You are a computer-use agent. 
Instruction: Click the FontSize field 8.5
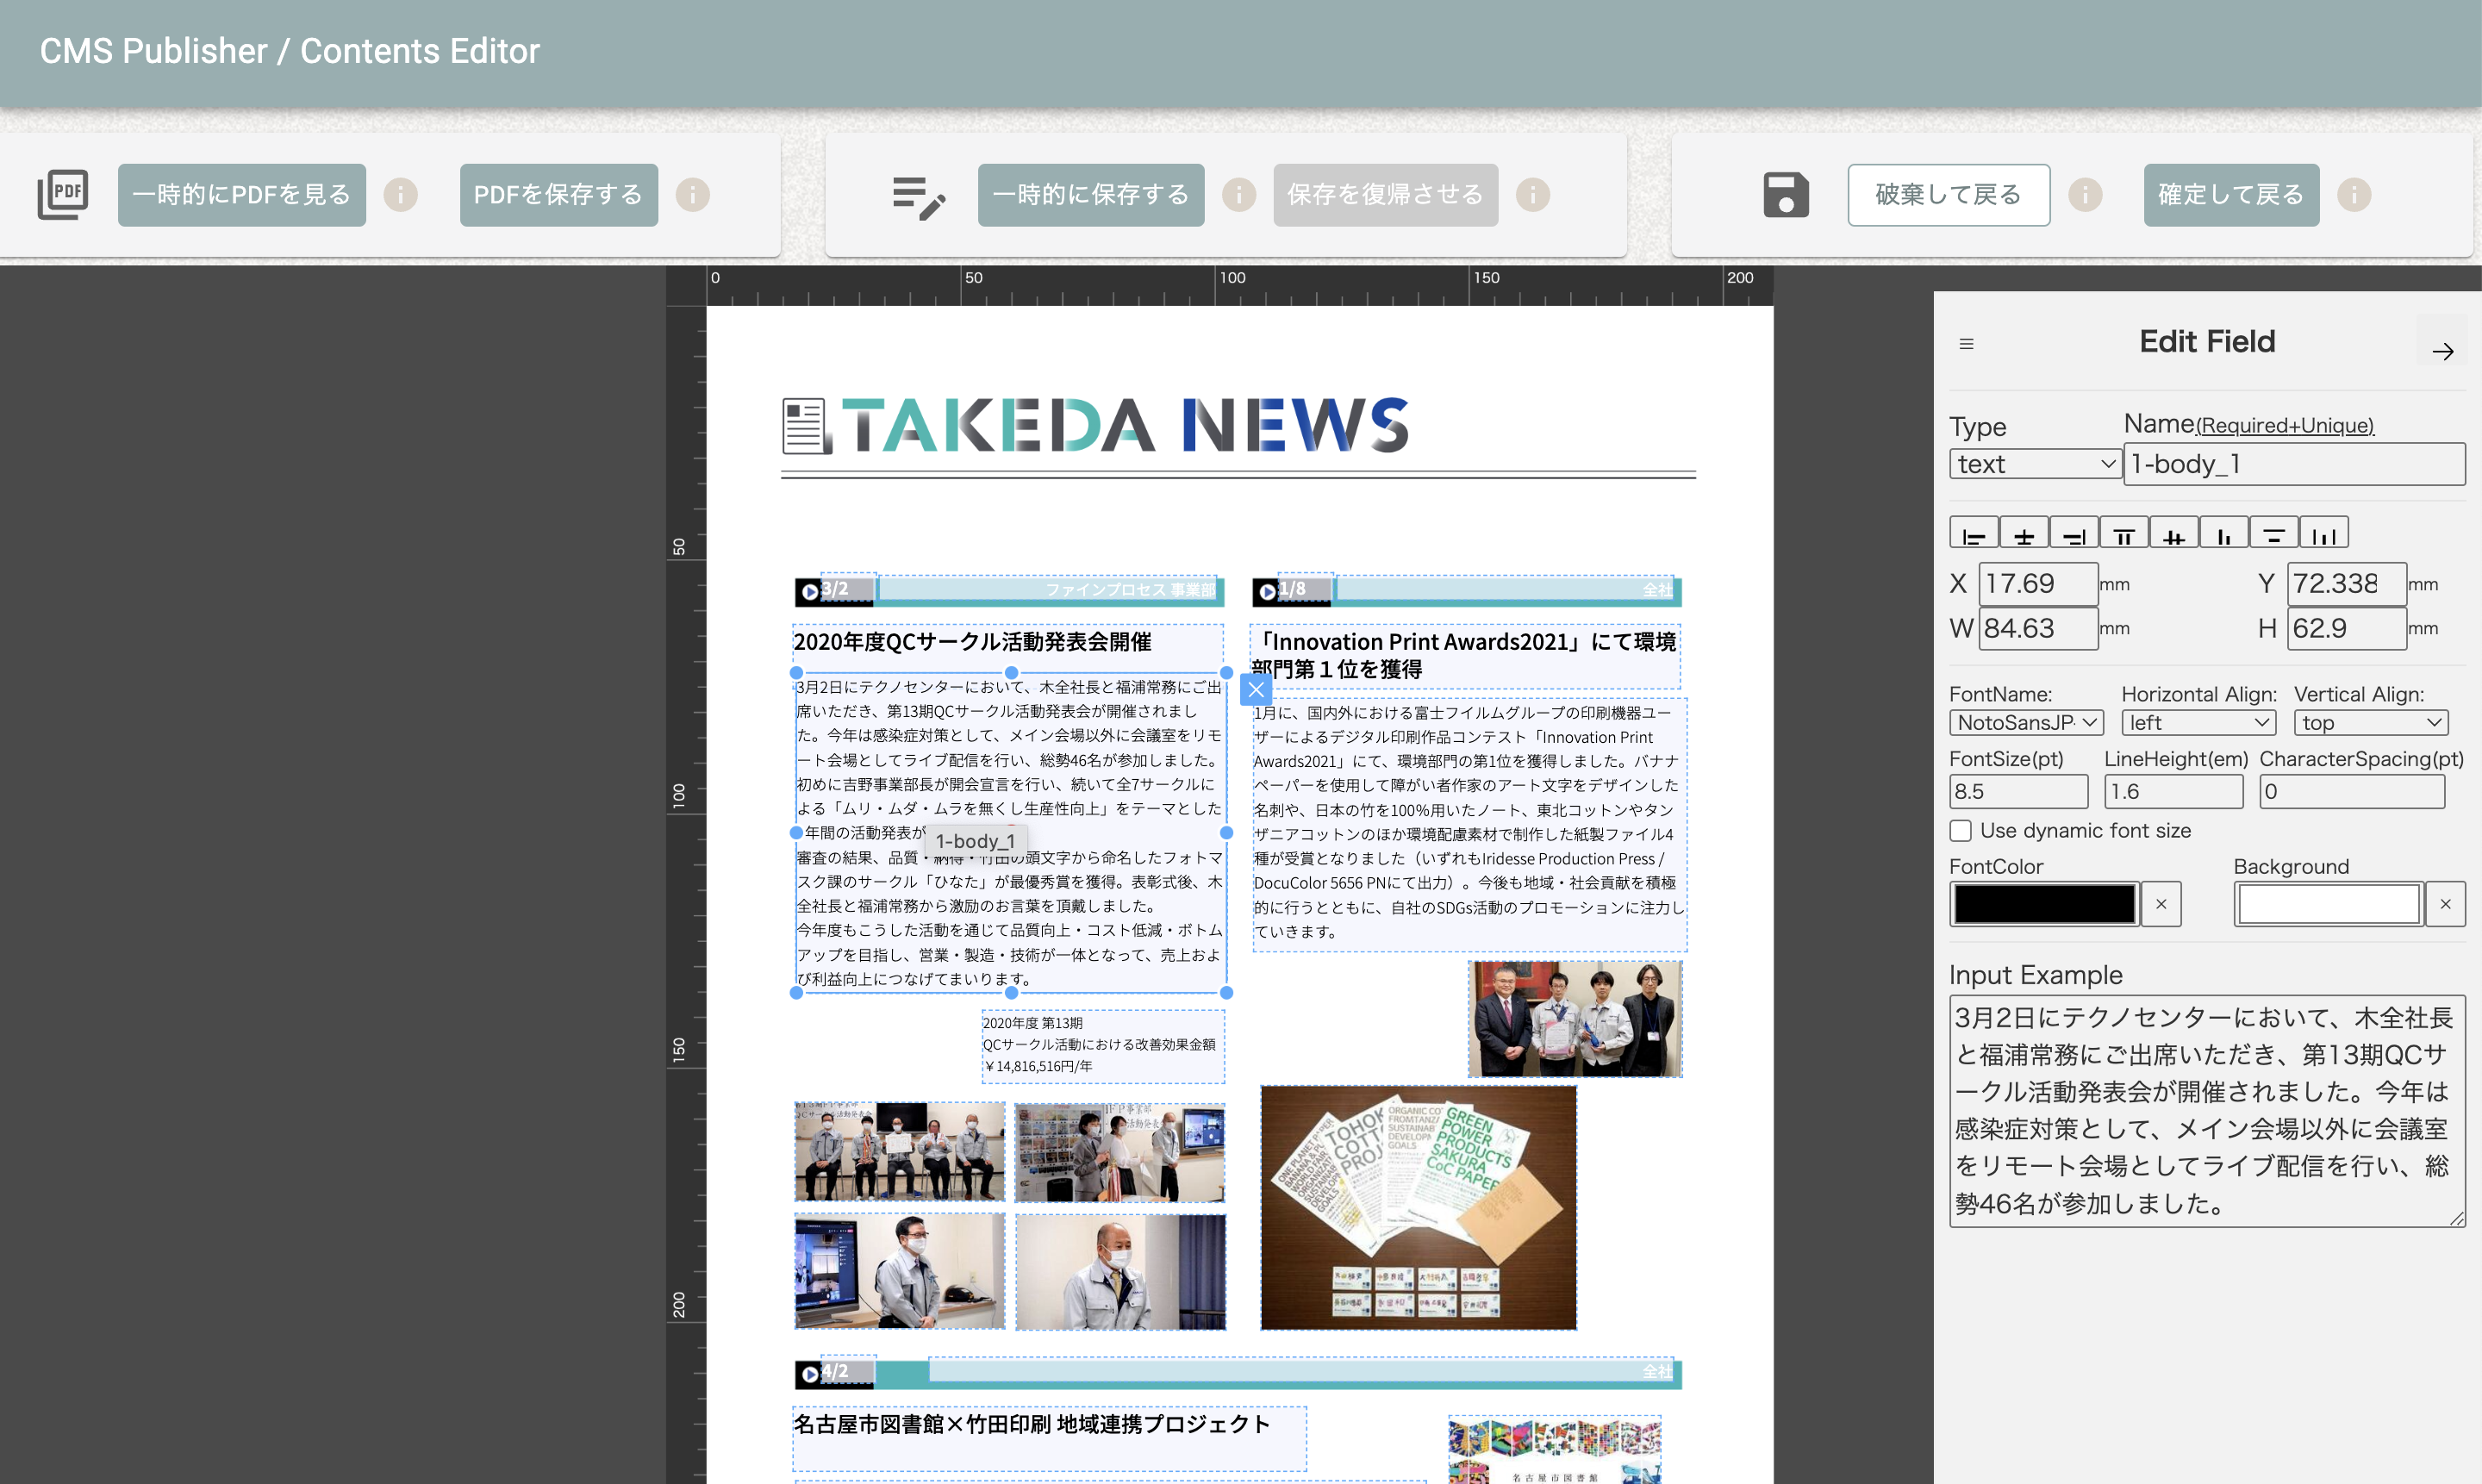pyautogui.click(x=2019, y=791)
